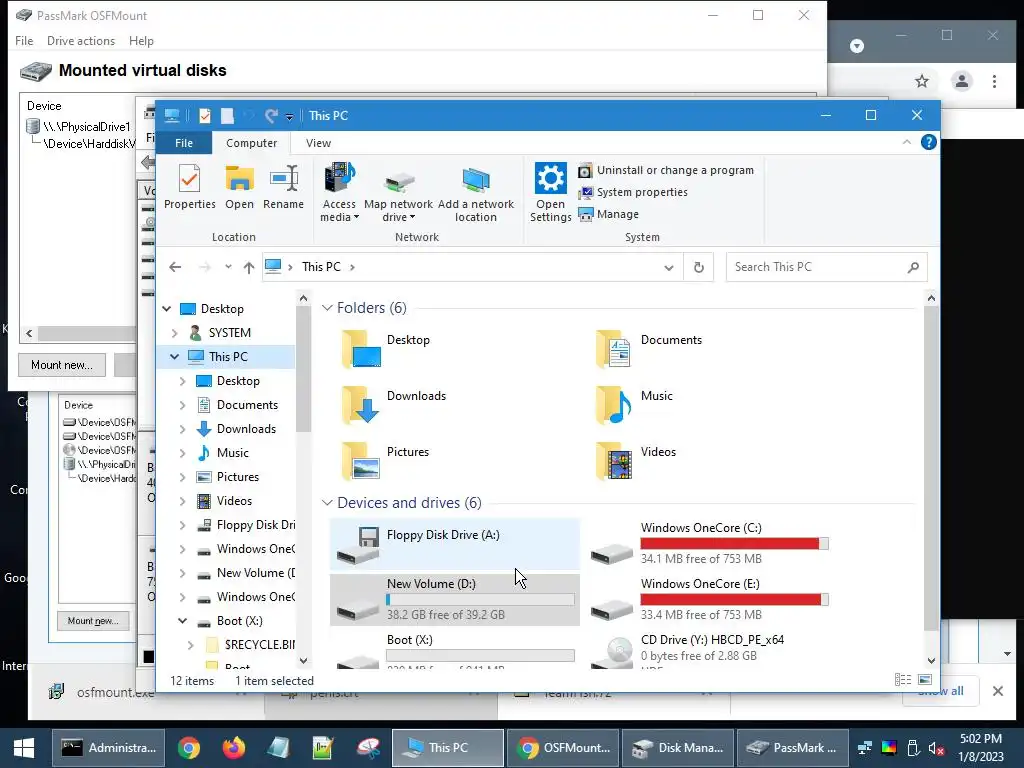Switch to the View ribbon tab
The height and width of the screenshot is (768, 1024).
(318, 143)
